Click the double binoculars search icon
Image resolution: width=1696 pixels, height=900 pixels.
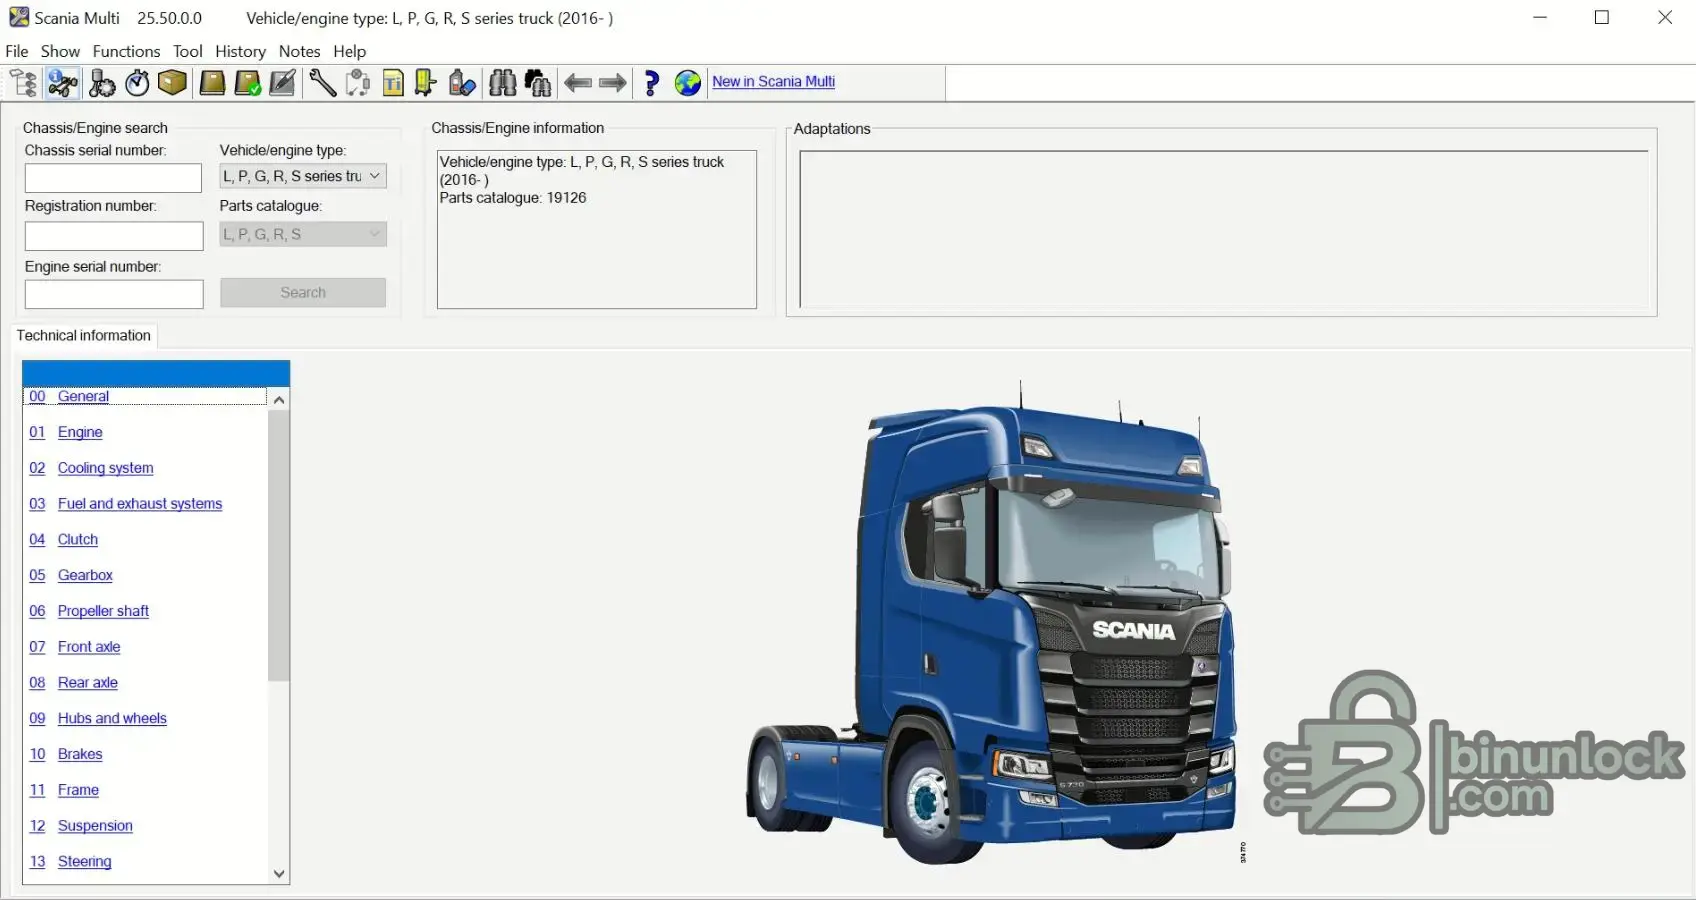coord(538,83)
